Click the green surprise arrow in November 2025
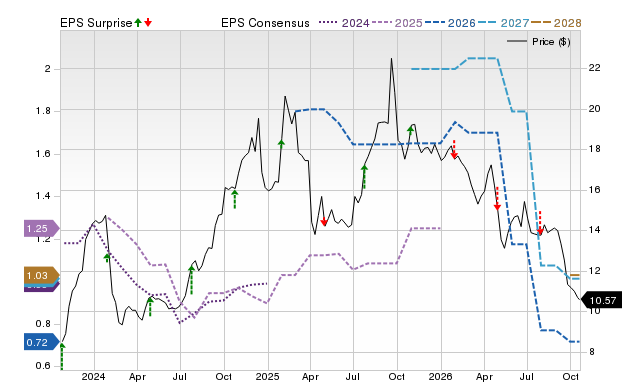 (x=411, y=130)
